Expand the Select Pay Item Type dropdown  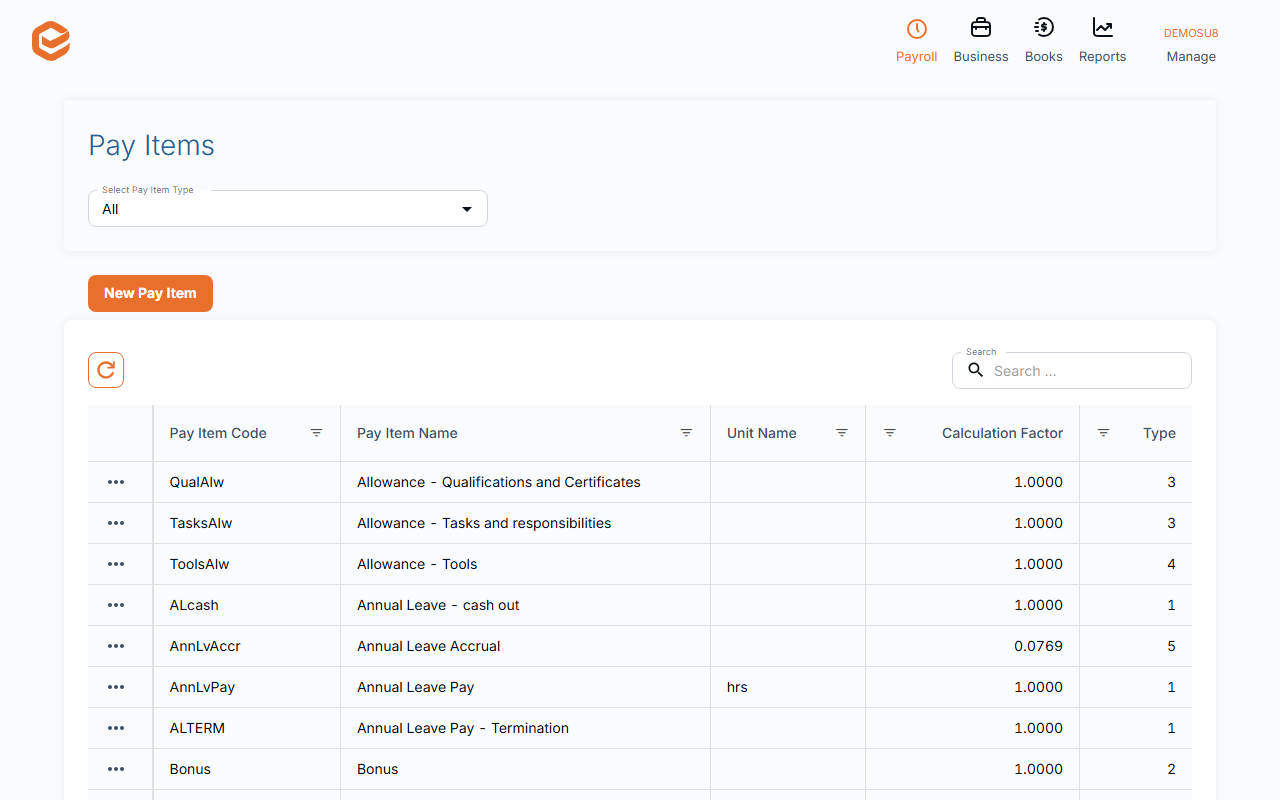288,209
